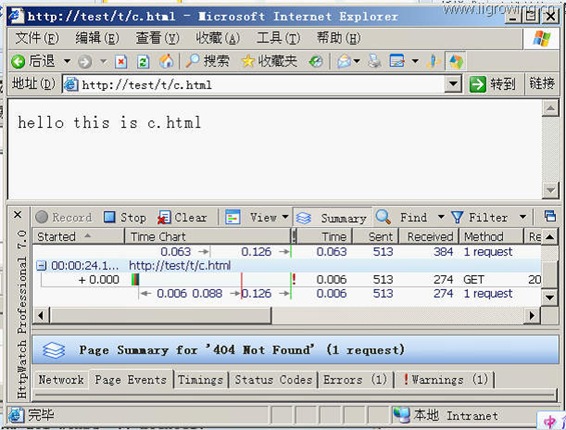This screenshot has height=430, width=566.
Task: Click the Time Chart column header
Action: click(x=208, y=237)
